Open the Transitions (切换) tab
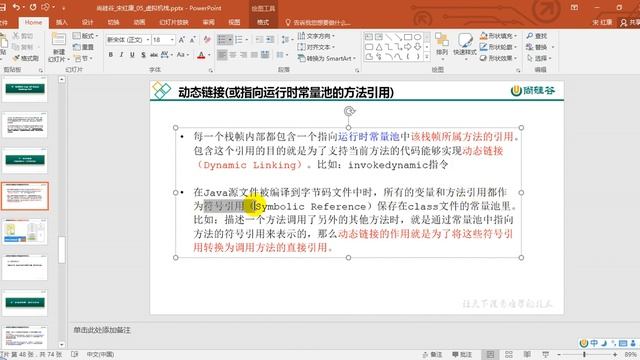This screenshot has height=360, width=640. click(x=113, y=22)
